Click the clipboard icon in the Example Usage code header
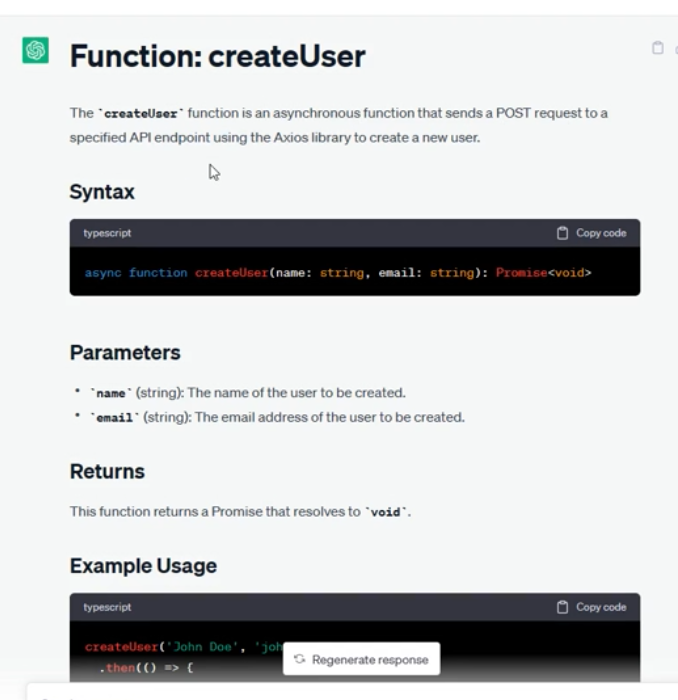Screen dimensions: 678x700 (563, 607)
